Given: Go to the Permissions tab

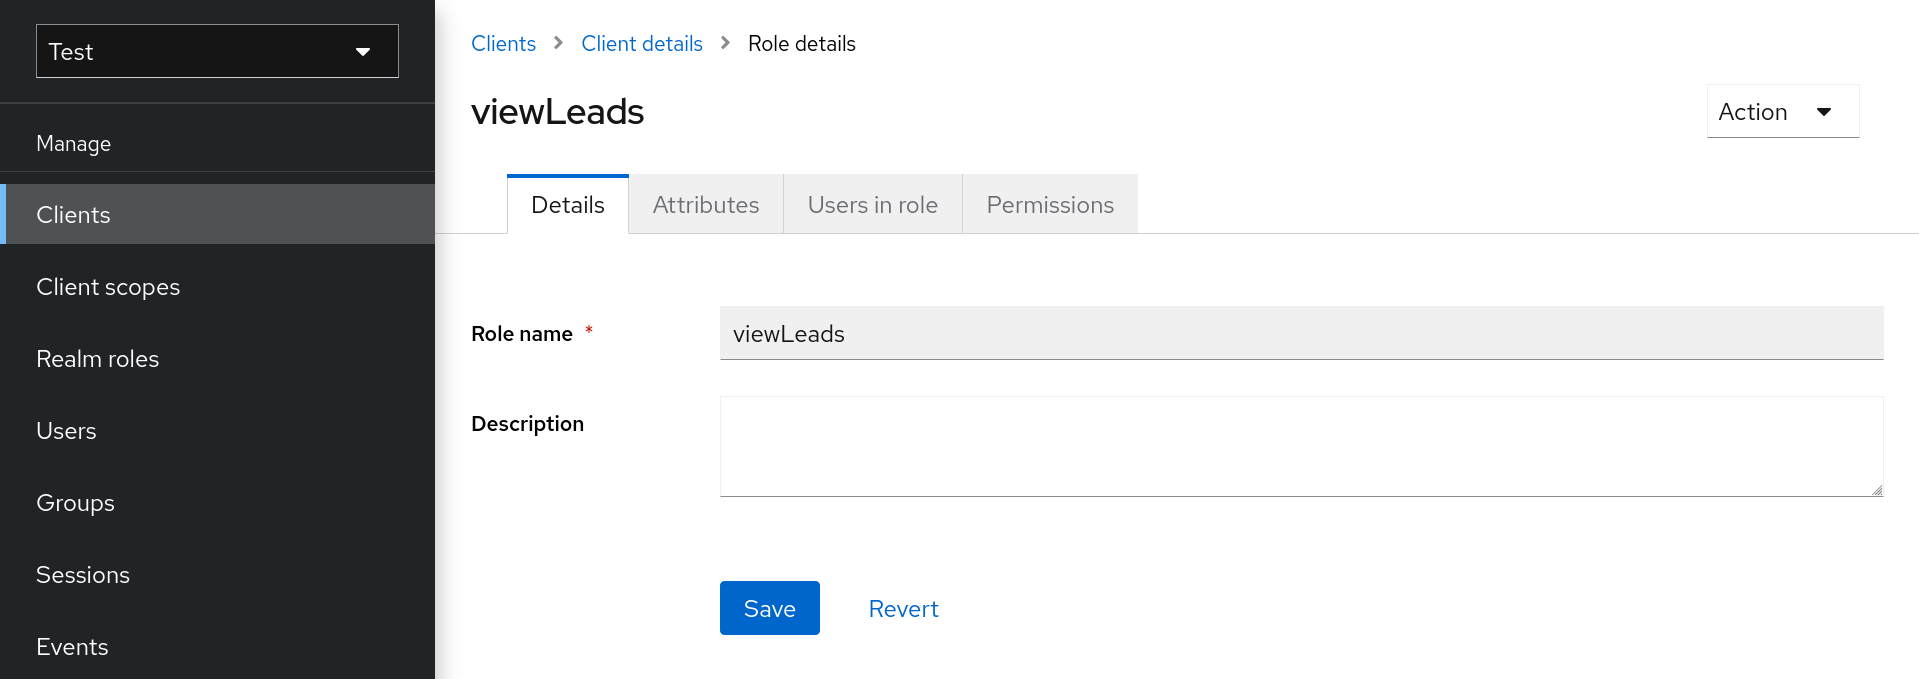Looking at the screenshot, I should coord(1050,205).
